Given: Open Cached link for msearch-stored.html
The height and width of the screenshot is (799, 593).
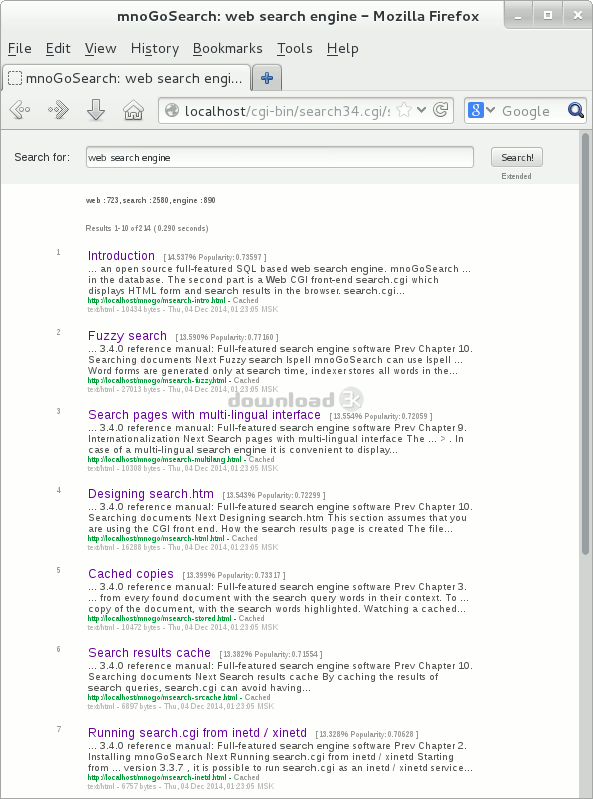Looking at the screenshot, I should (252, 618).
